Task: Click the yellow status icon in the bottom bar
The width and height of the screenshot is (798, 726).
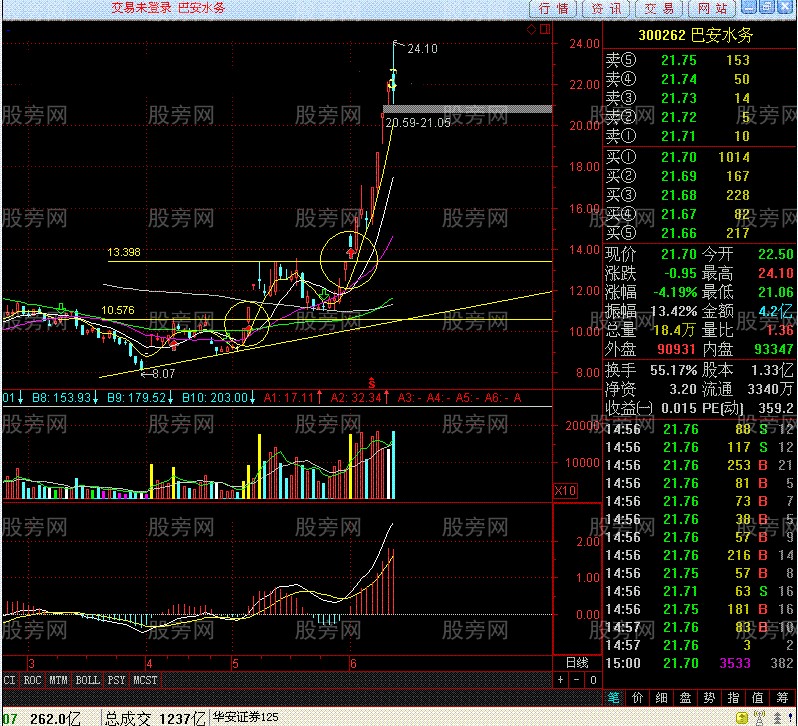Action: pyautogui.click(x=743, y=718)
